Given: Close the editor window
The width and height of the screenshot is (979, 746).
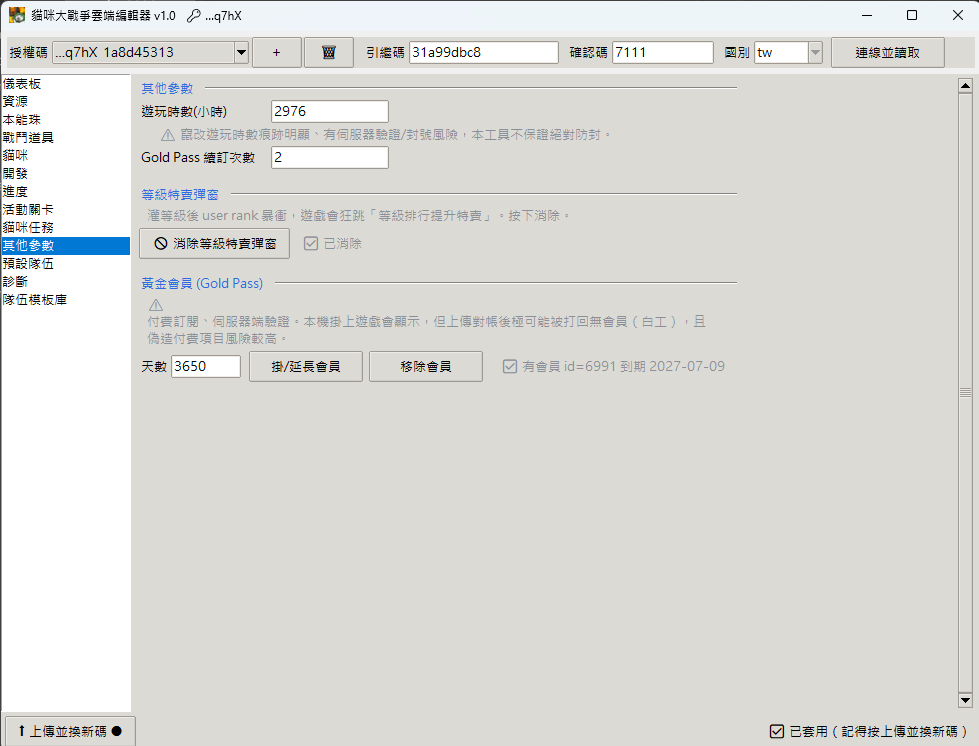Looking at the screenshot, I should point(958,15).
